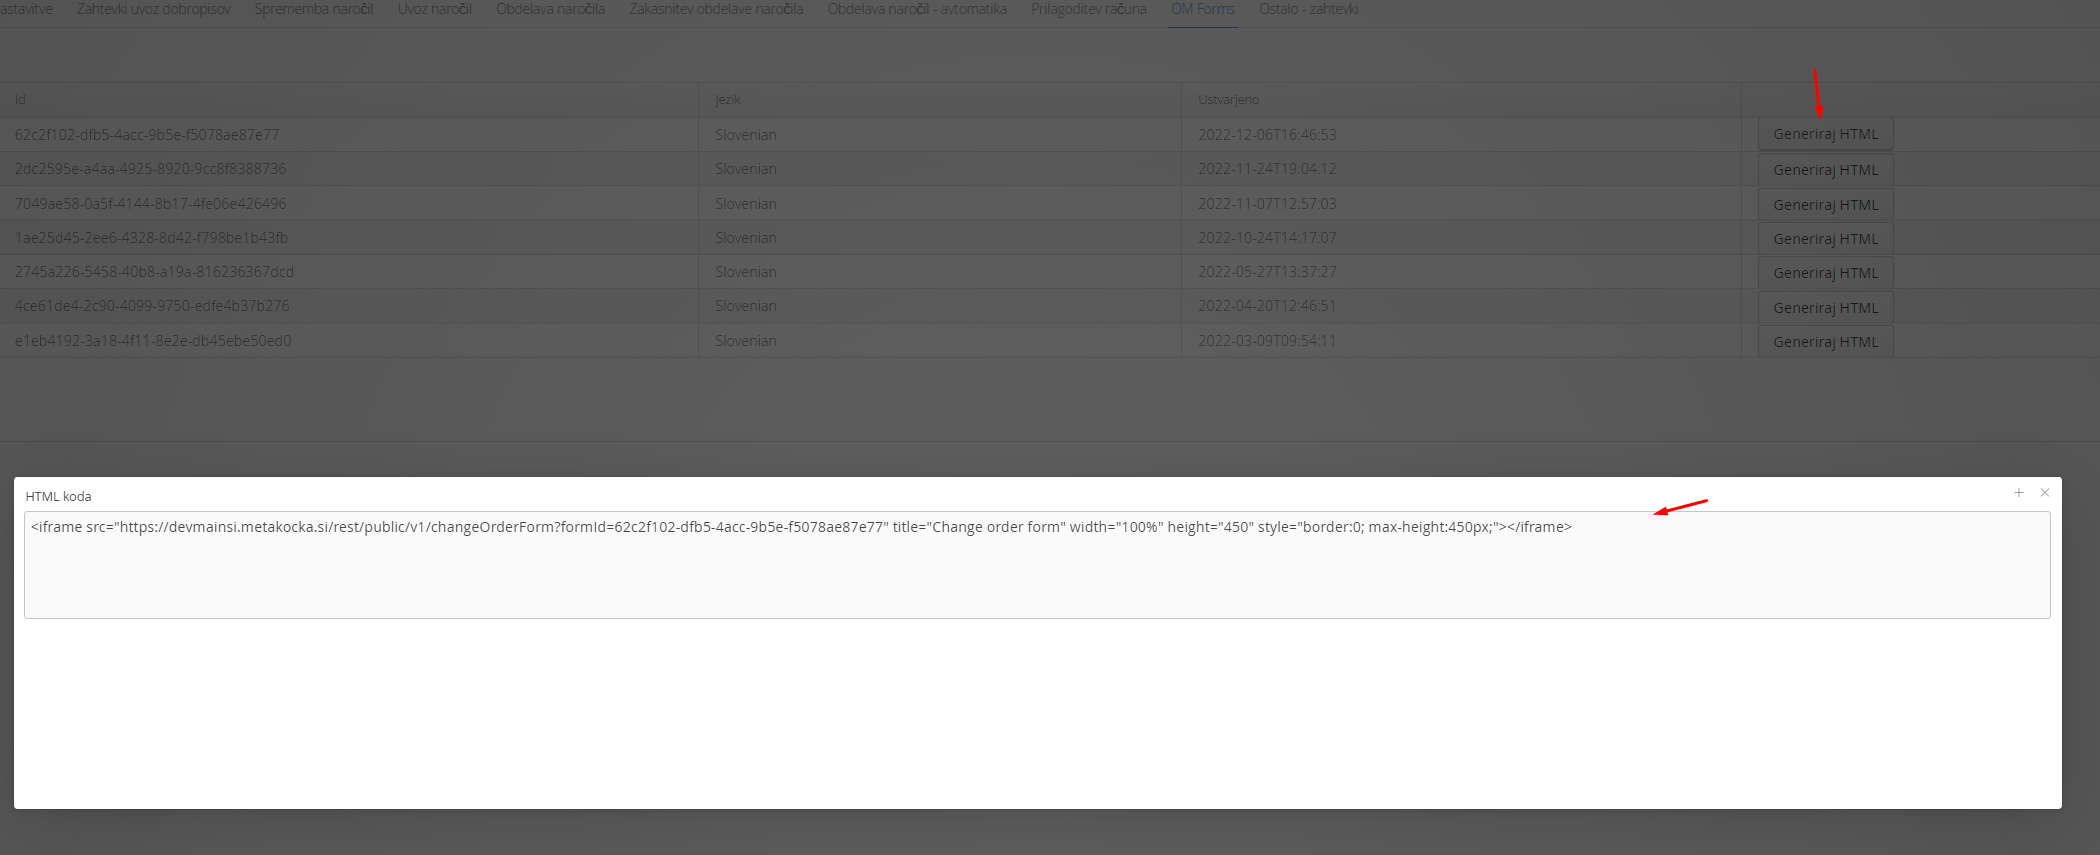The height and width of the screenshot is (855, 2100).
Task: Click creation date 2022-11-07T12:57:03
Action: 1267,204
